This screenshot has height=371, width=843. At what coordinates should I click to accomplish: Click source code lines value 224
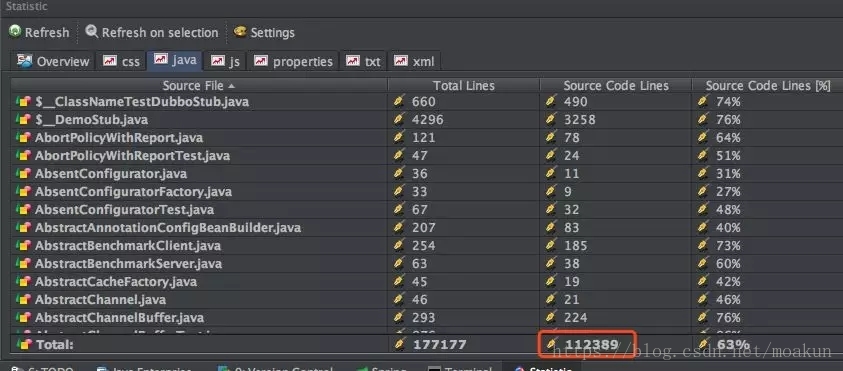(575, 318)
